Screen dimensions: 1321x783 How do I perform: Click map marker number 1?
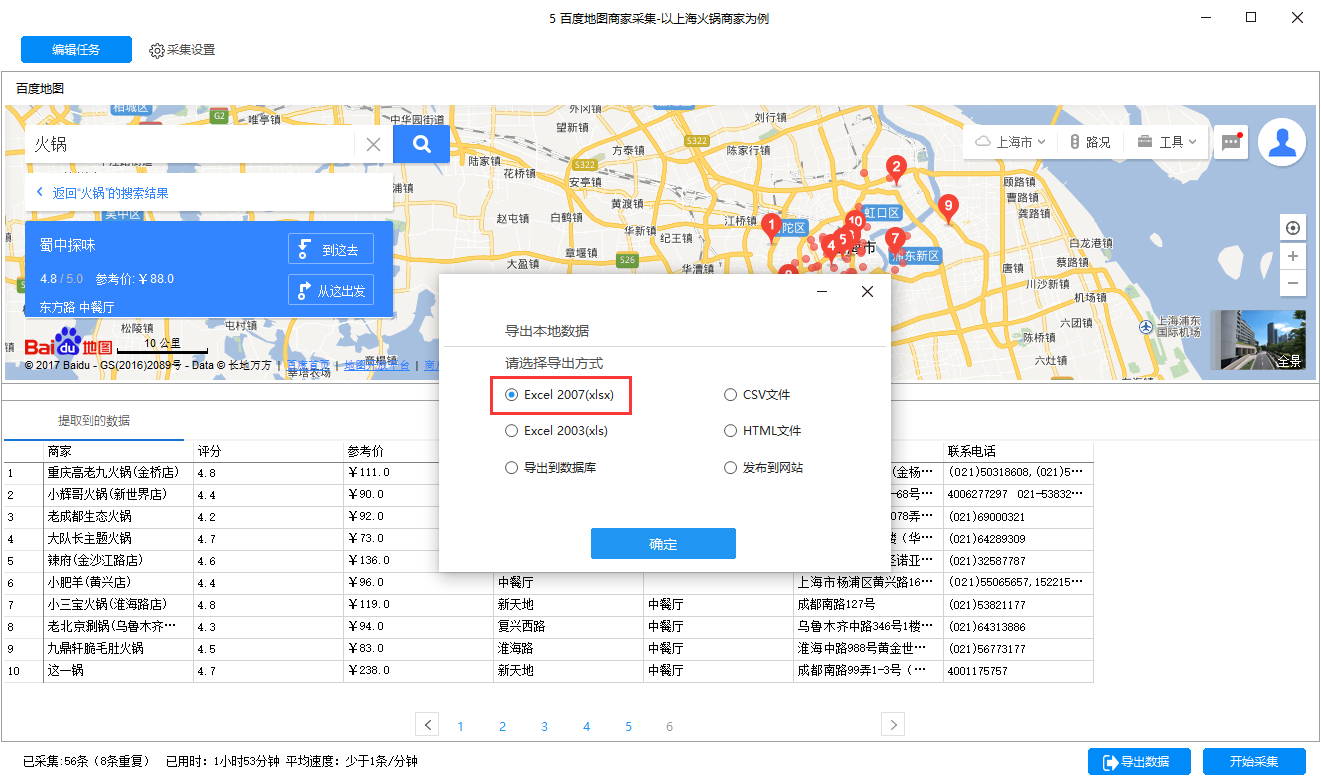coord(771,227)
